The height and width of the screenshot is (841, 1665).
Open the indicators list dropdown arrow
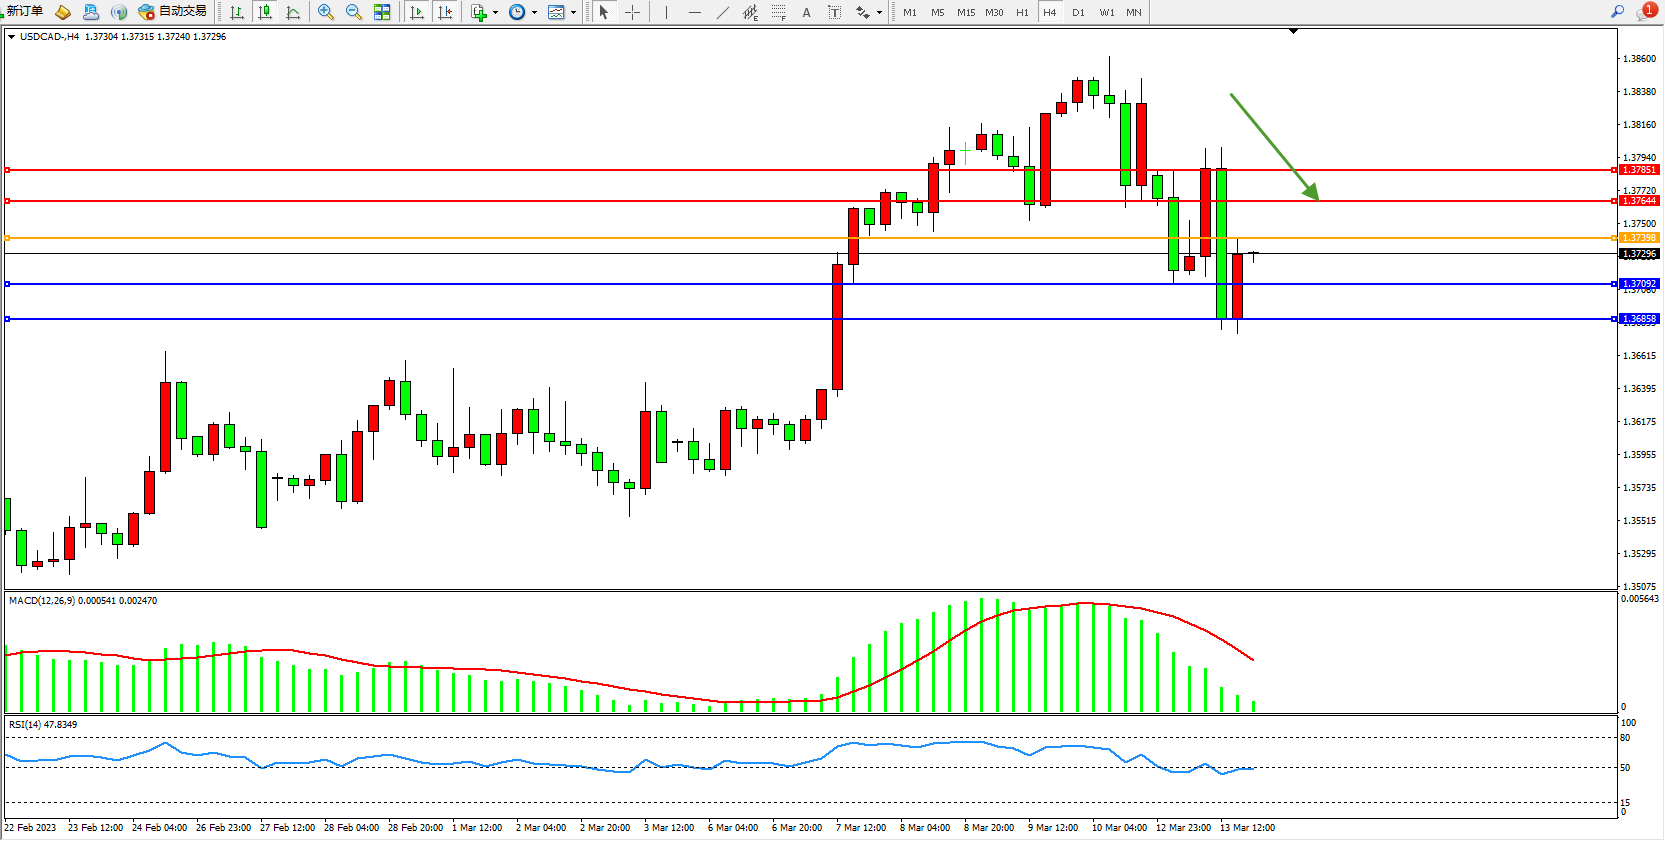(495, 13)
